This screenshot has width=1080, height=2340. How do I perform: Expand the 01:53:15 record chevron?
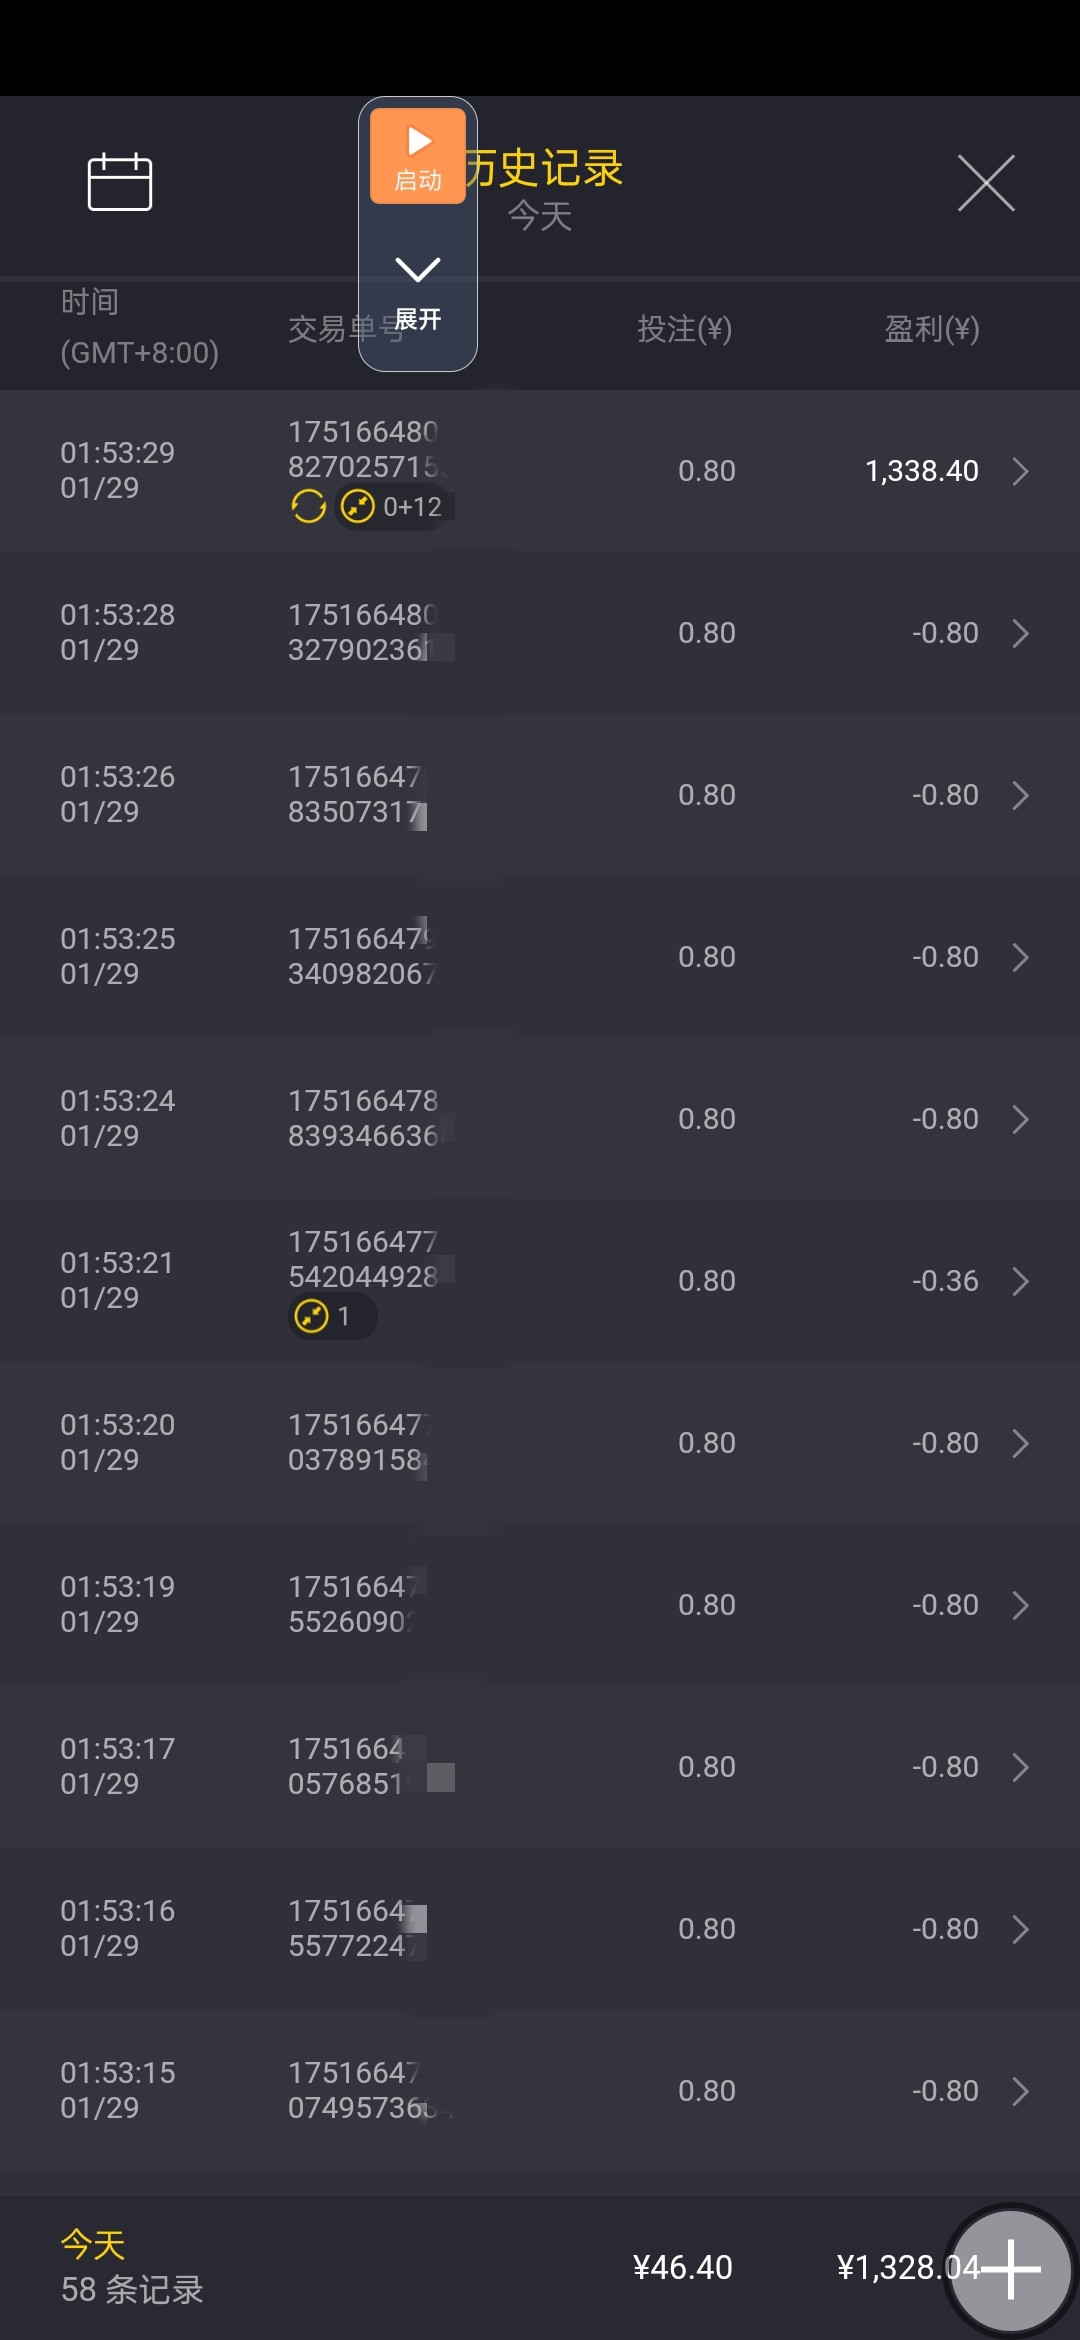(1020, 2091)
